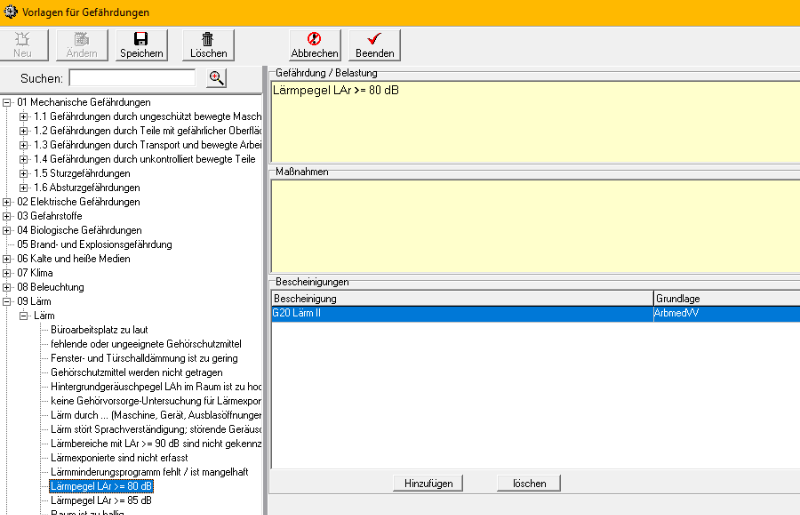Select Lärmpegel LAr >= 85 dB entry

(x=101, y=500)
